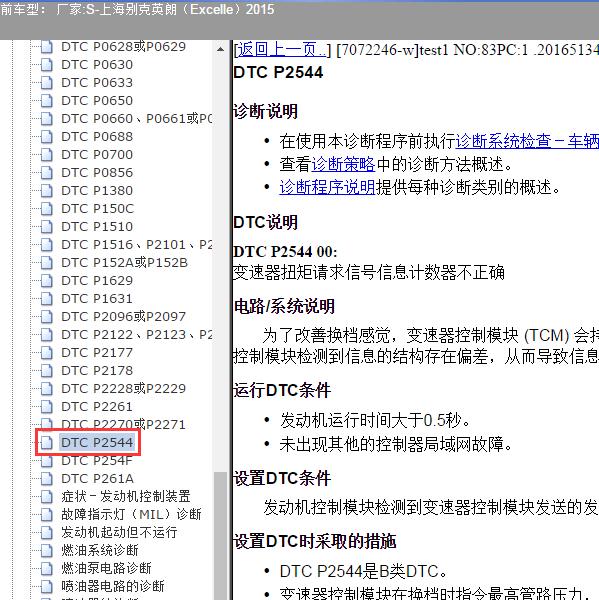Select DTC P2270或P2271 in tree
Image resolution: width=599 pixels, height=600 pixels.
123,424
